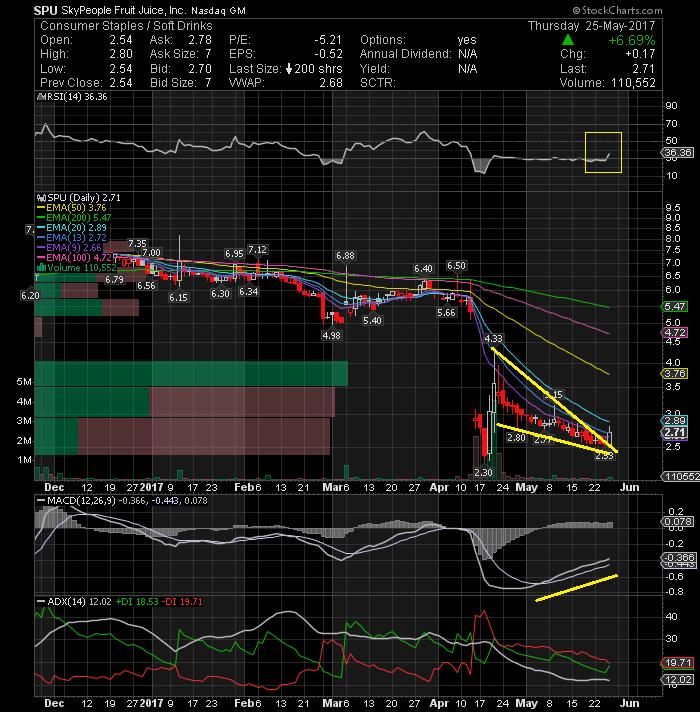700x712 pixels.
Task: Click the green EMA(200) 5.47 legend entry
Action: click(74, 218)
